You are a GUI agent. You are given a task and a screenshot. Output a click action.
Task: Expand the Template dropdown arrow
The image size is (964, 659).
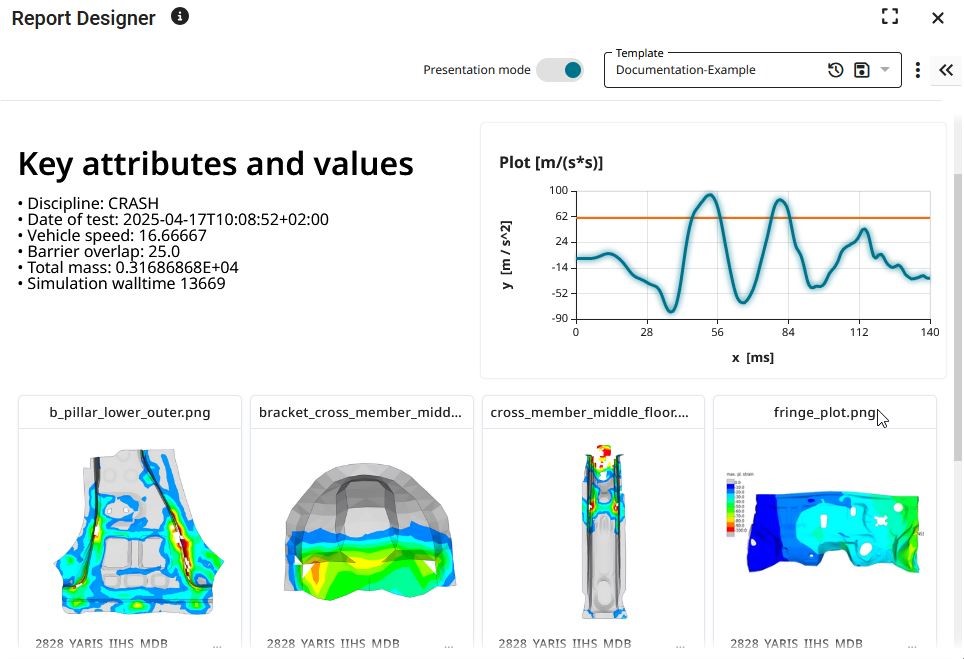tap(885, 70)
